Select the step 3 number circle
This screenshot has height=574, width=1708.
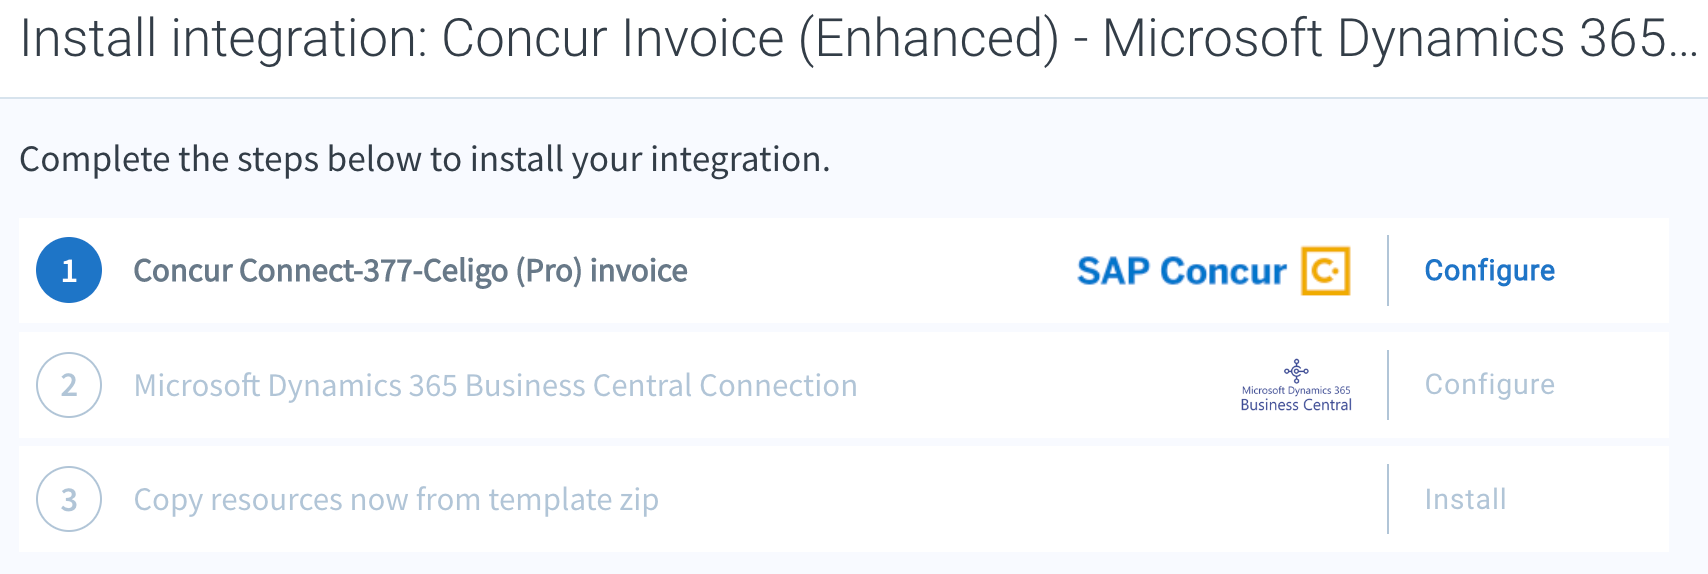69,499
